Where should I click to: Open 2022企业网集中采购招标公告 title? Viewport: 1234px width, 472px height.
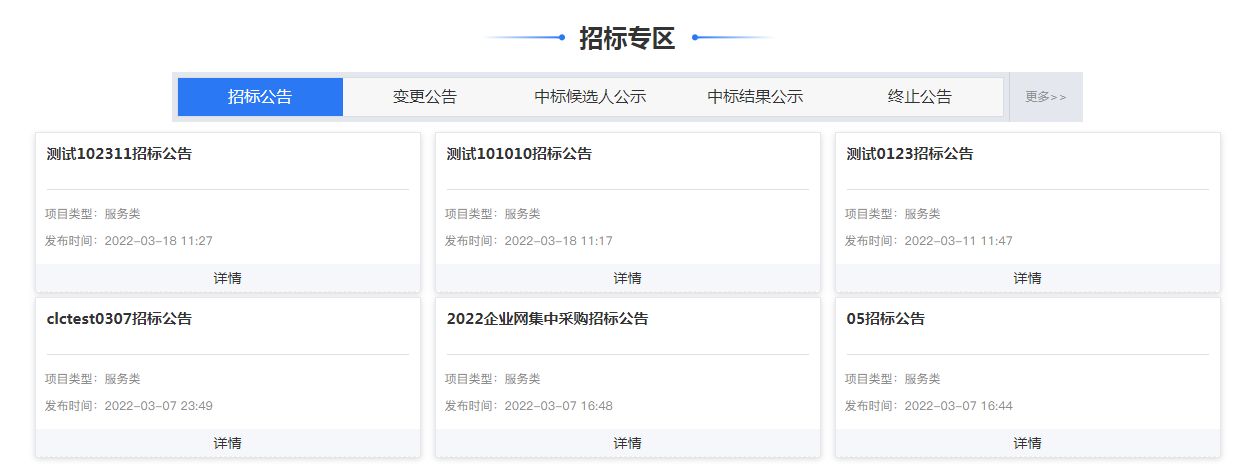click(547, 319)
